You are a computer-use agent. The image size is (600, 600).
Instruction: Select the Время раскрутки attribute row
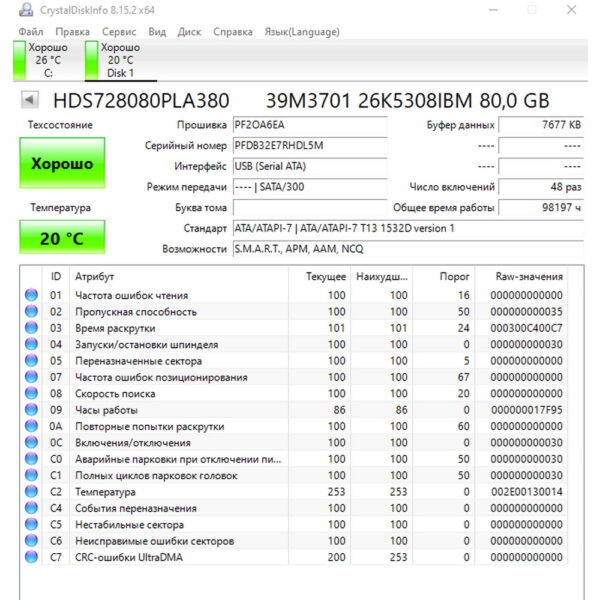[294, 328]
